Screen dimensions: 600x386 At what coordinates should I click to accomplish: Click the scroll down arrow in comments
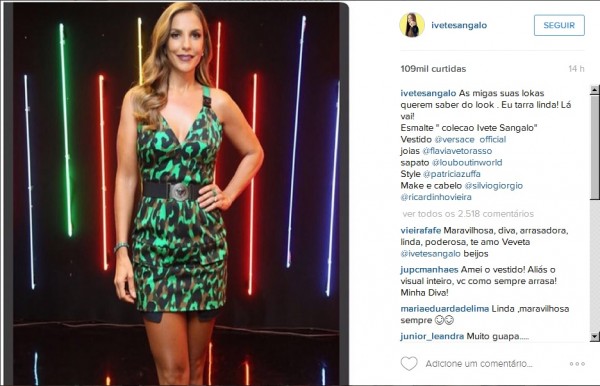point(594,336)
